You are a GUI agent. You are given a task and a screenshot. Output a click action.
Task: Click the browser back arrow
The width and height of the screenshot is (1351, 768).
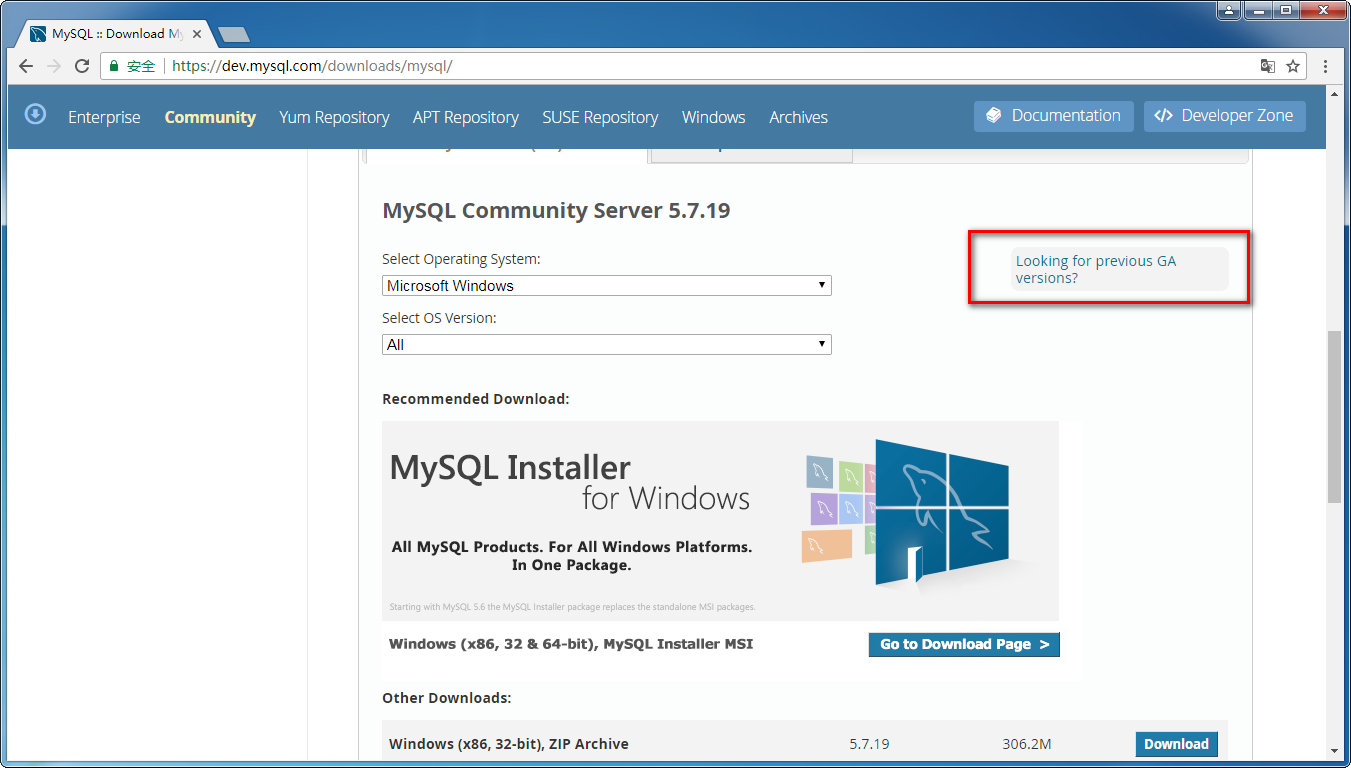(x=26, y=66)
